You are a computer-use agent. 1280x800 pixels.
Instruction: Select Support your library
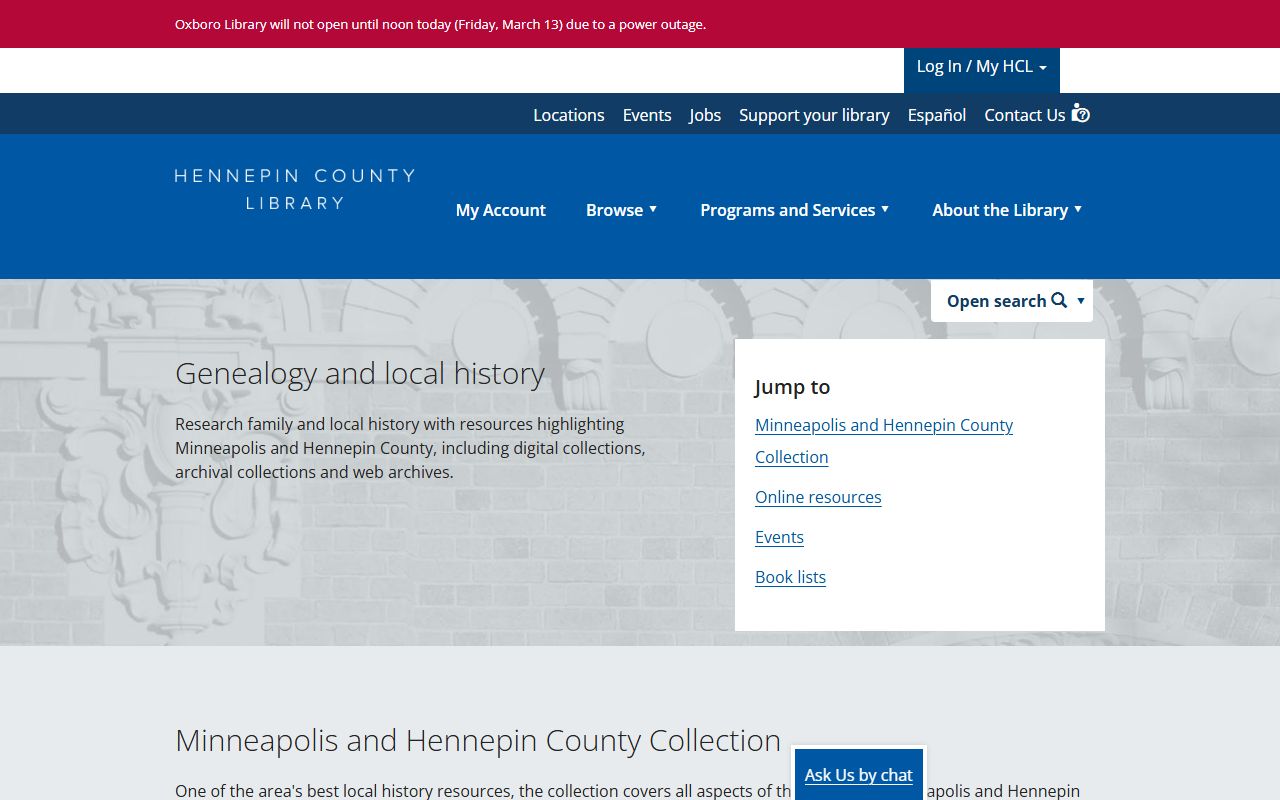[x=814, y=115]
